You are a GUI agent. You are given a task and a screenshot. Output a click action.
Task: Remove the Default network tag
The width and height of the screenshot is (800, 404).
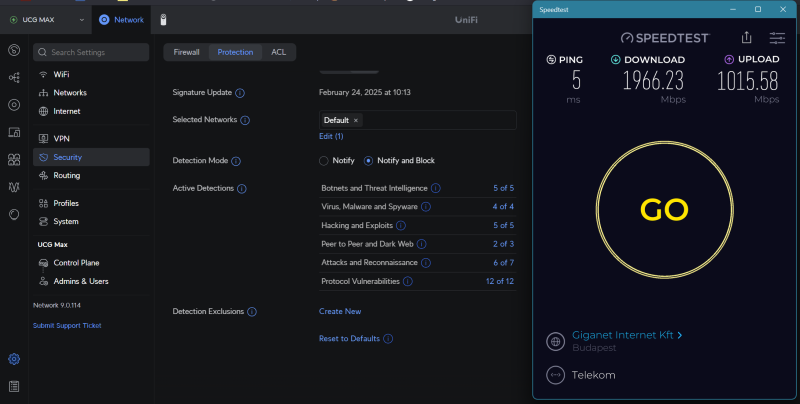[356, 120]
